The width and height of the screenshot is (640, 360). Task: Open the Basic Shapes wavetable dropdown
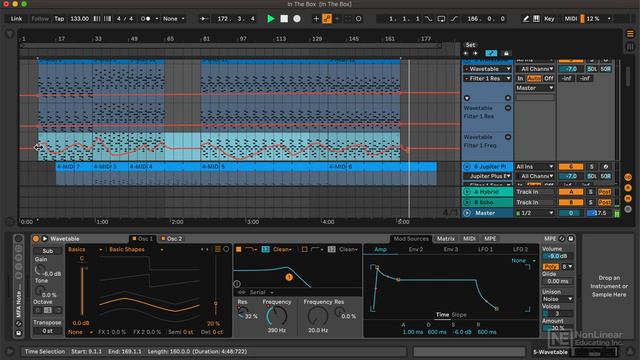point(136,249)
